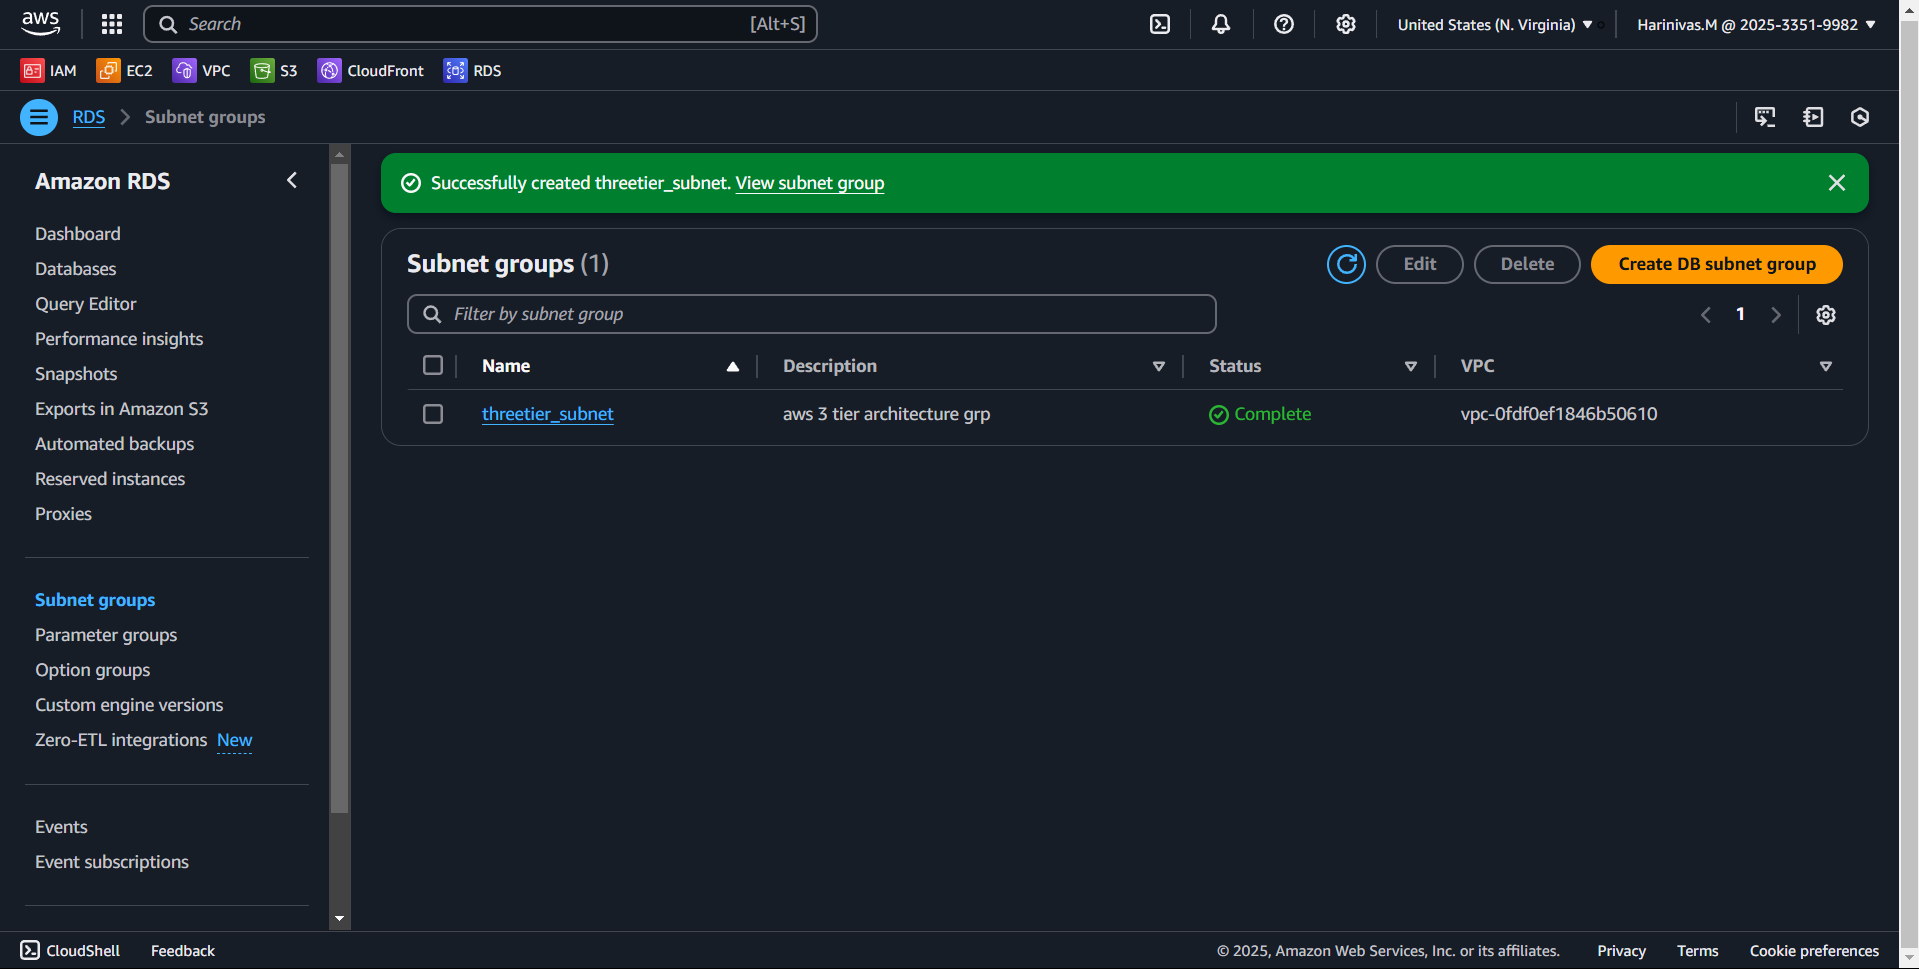
Task: Open the screen tutorial icon in breadcrumb bar
Action: (1765, 117)
